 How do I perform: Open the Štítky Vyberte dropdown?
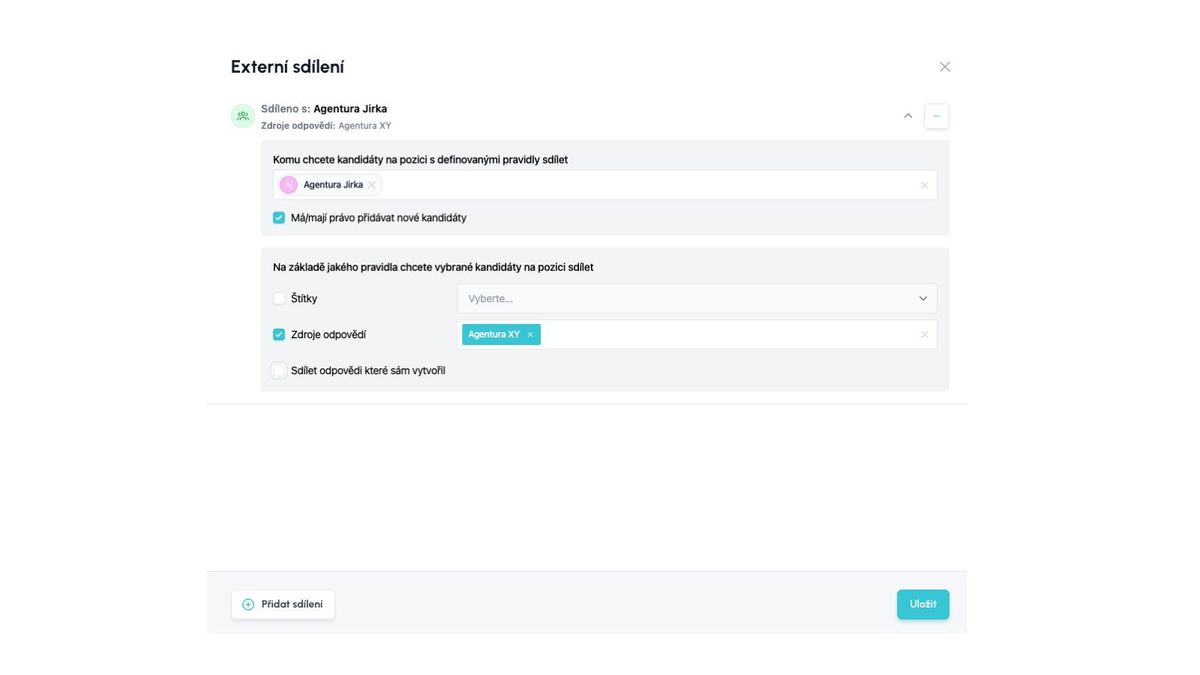click(680, 299)
